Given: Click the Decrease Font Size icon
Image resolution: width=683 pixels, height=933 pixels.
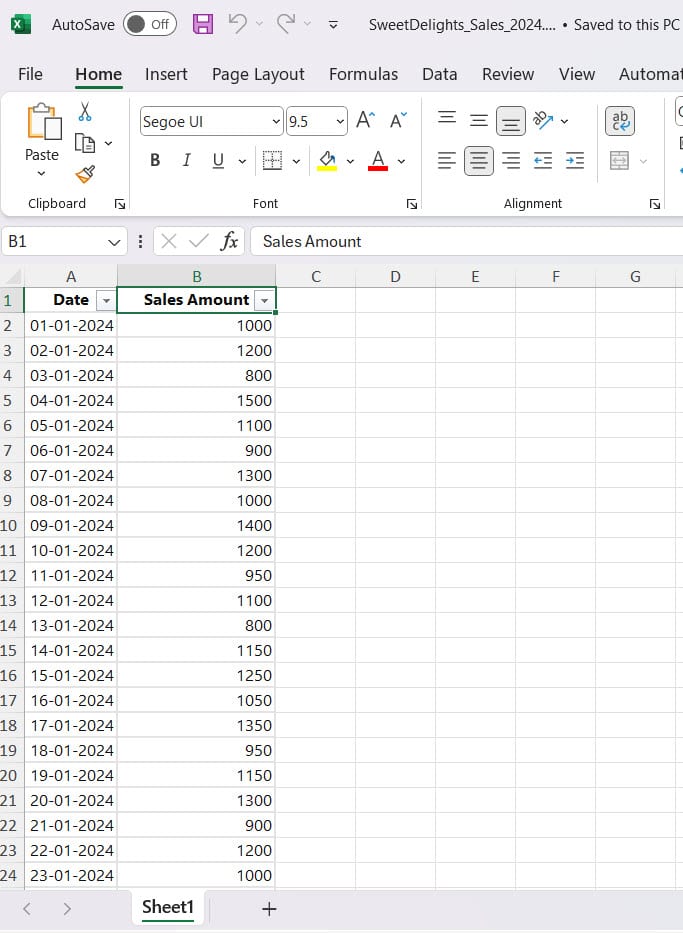Looking at the screenshot, I should (x=398, y=120).
